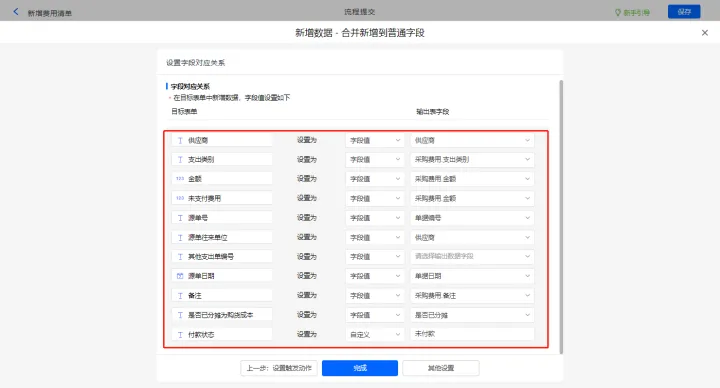The image size is (720, 388).
Task: Open the 字段值 dropdown in the 金额 row
Action: [375, 179]
